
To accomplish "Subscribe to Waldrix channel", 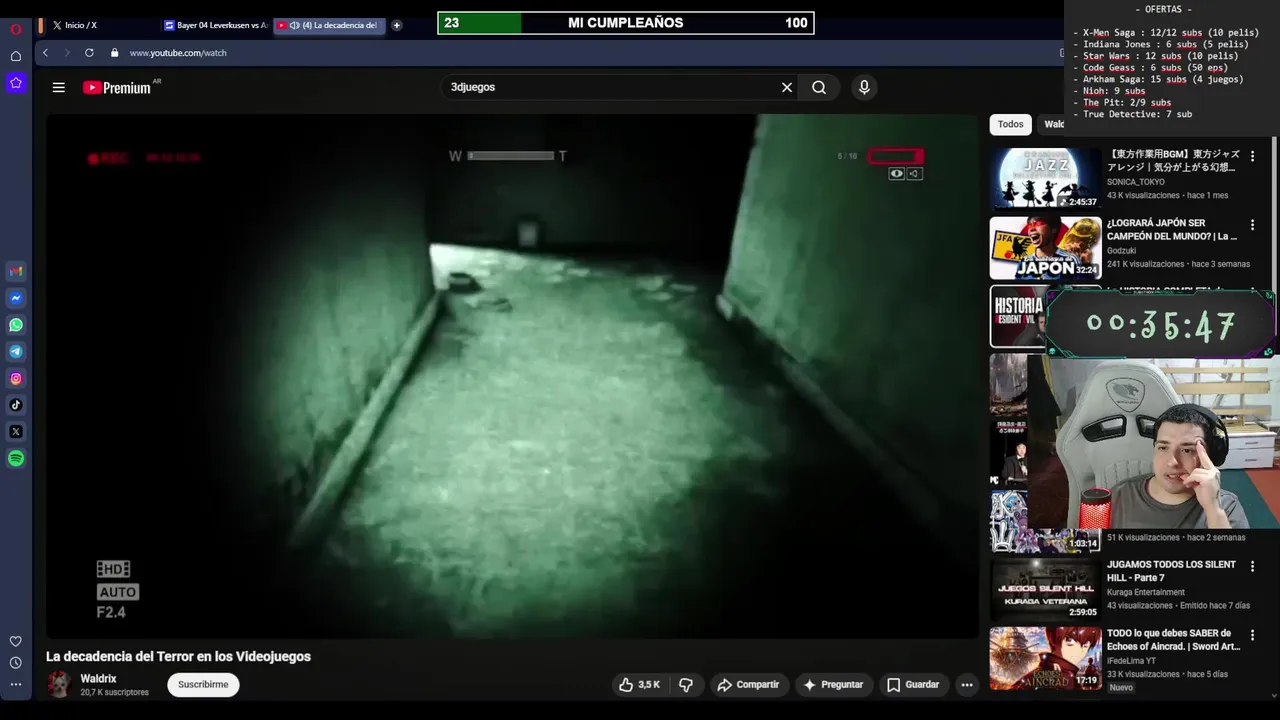I will tap(203, 685).
